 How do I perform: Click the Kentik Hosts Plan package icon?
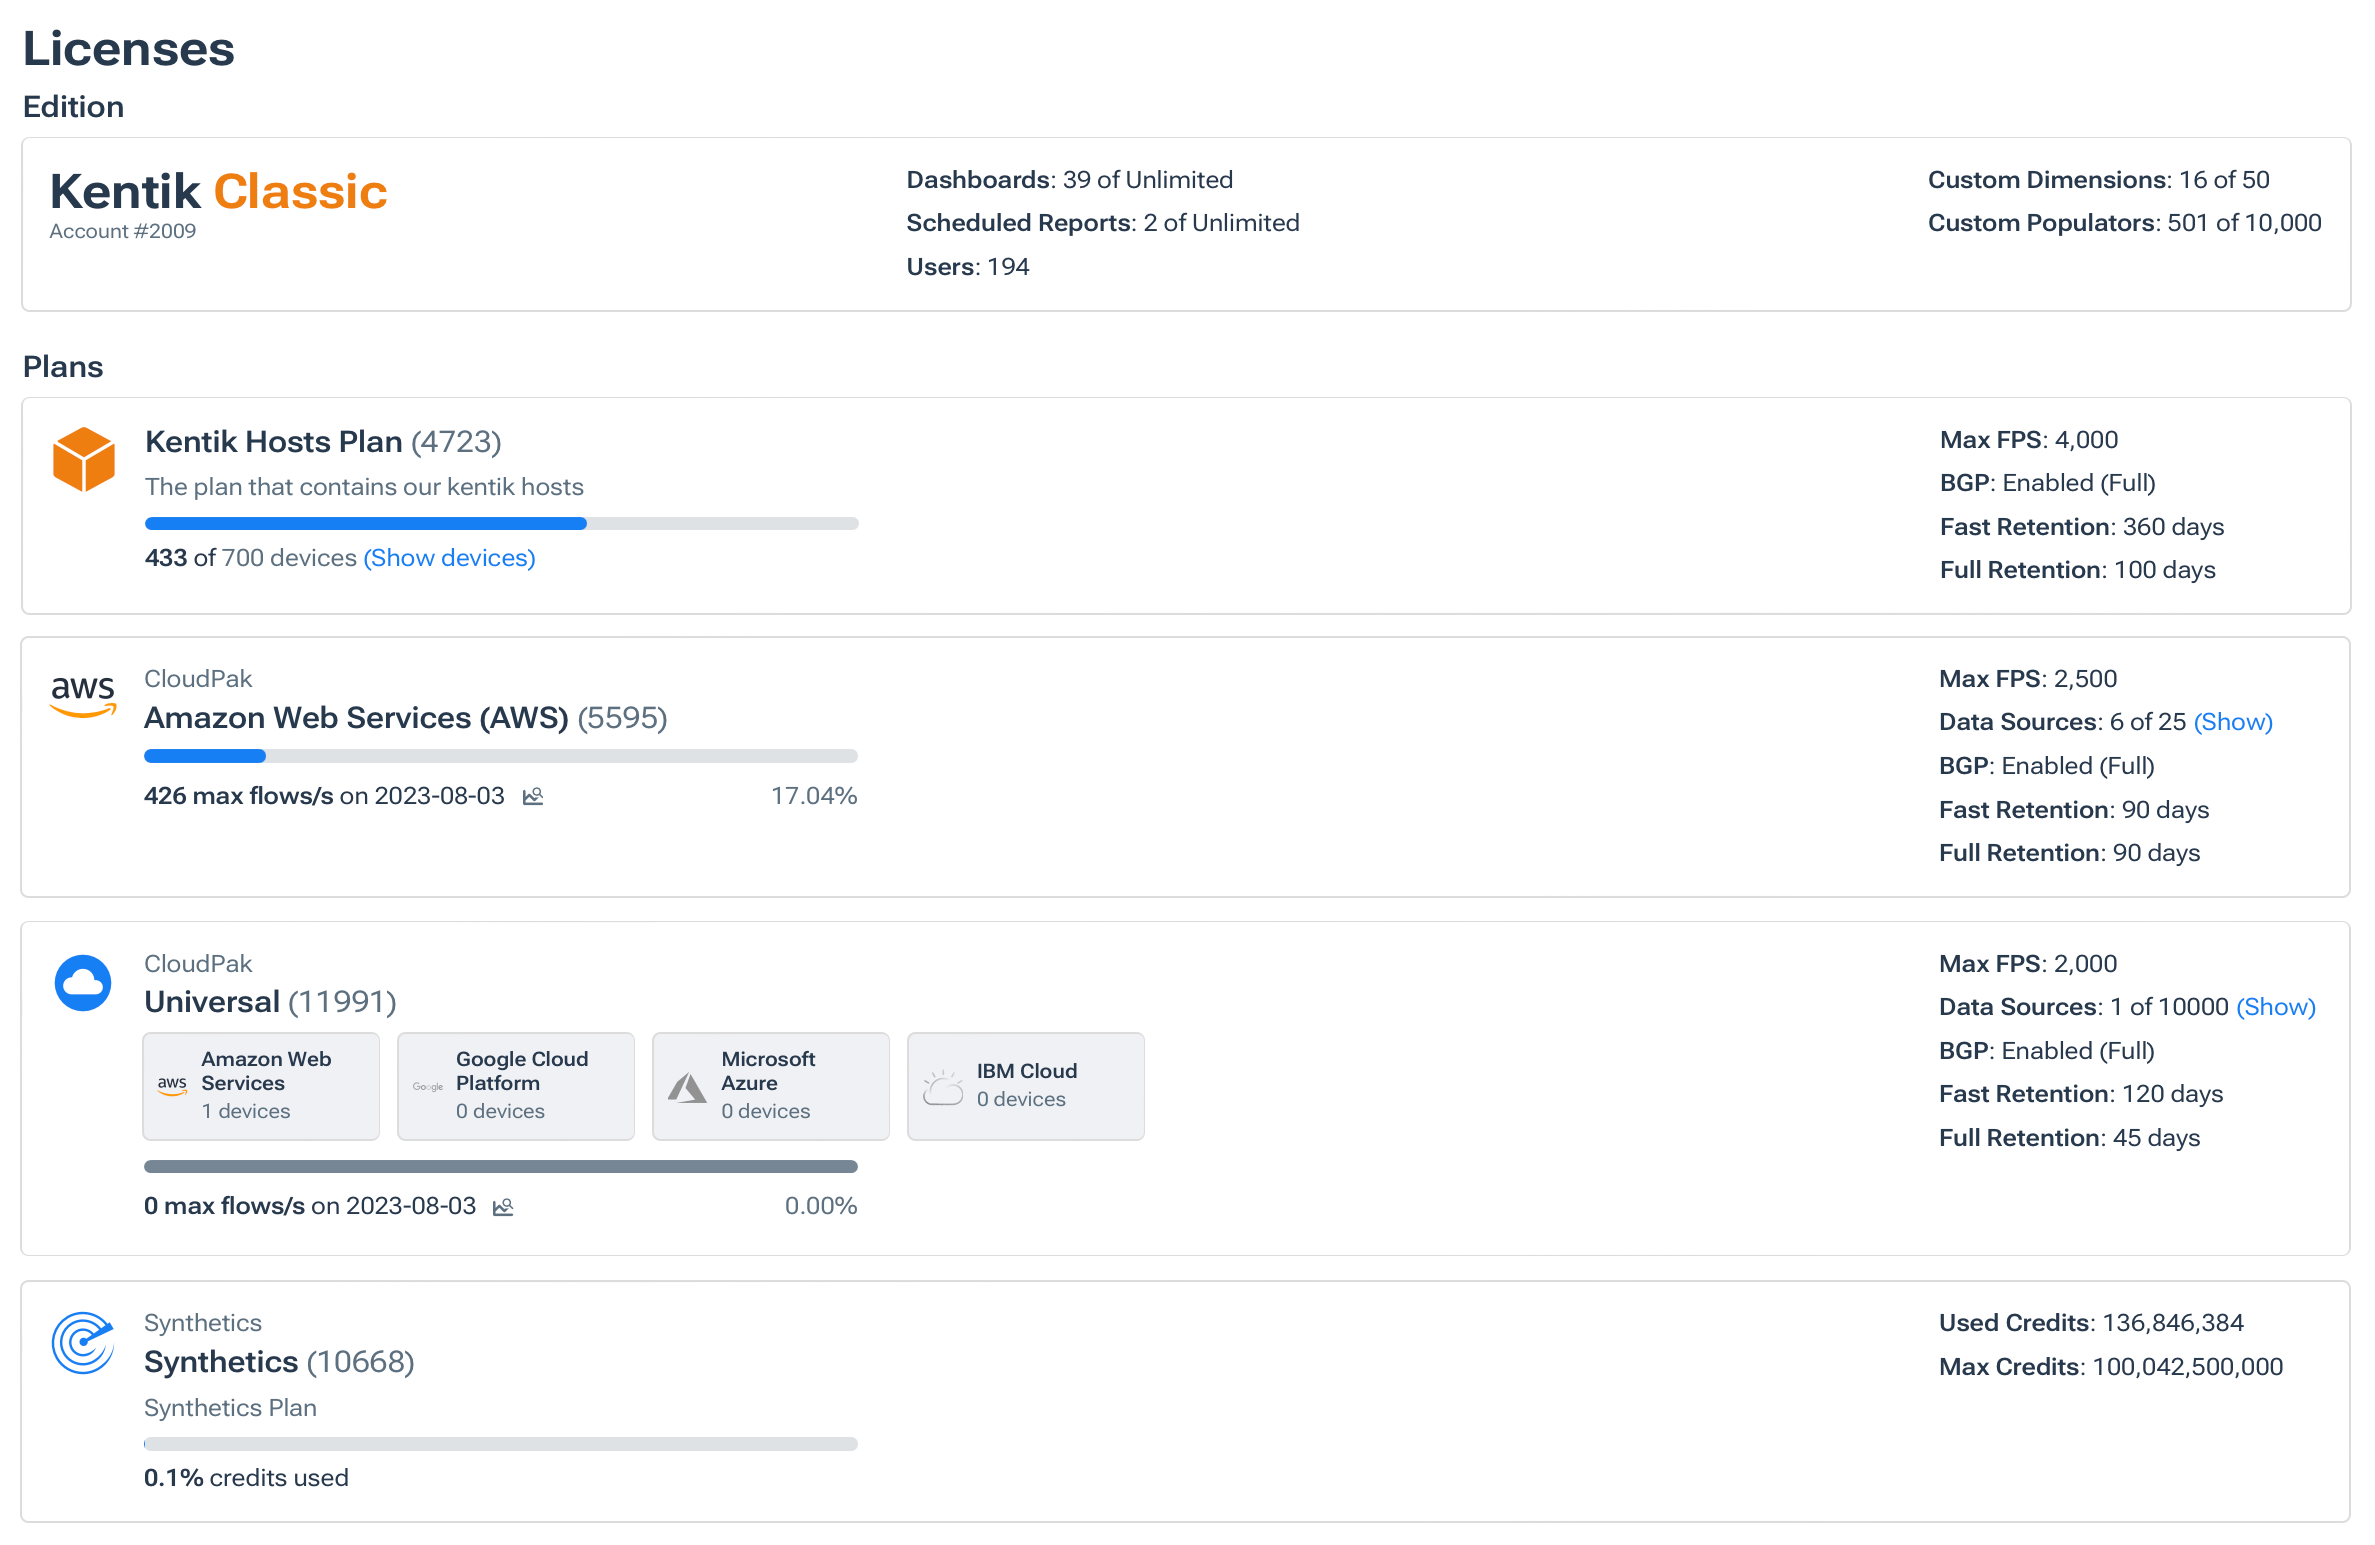click(86, 460)
